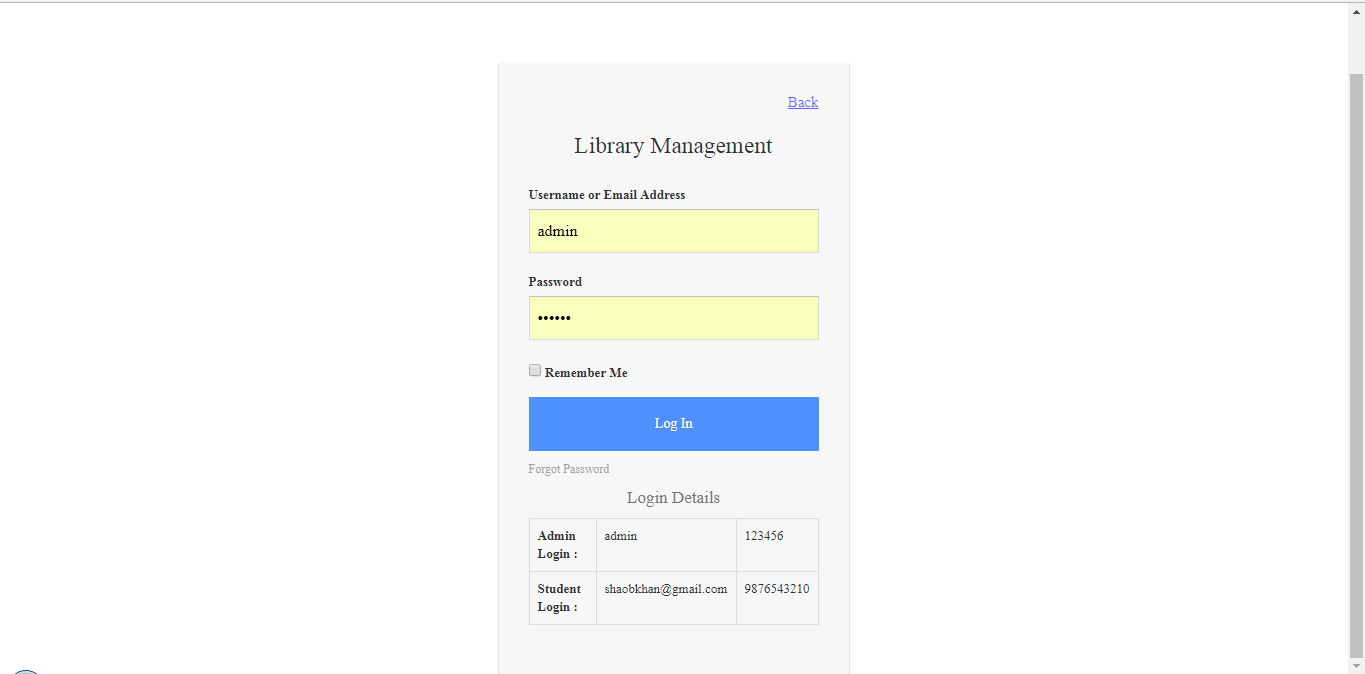Select the shaobkhan@gmail.com cell

pyautogui.click(x=667, y=598)
